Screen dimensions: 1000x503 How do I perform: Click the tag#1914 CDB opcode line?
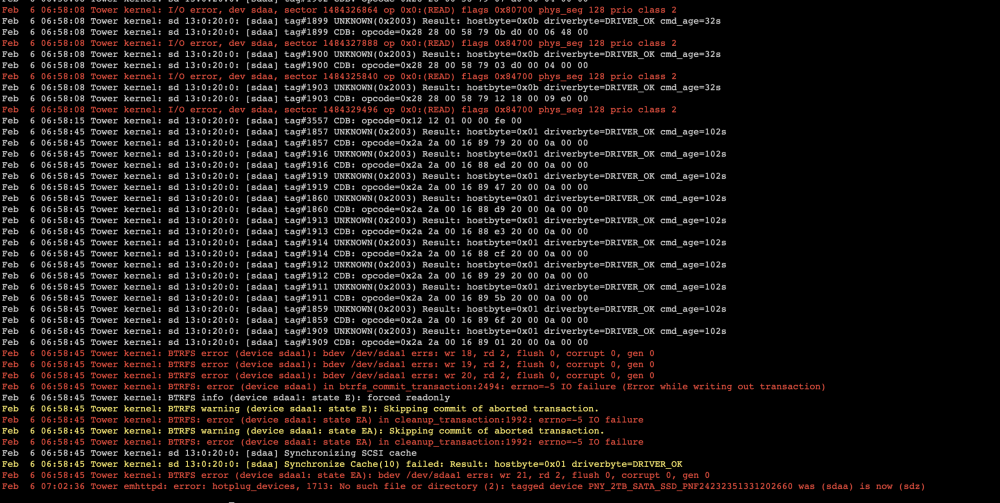[x=295, y=254]
